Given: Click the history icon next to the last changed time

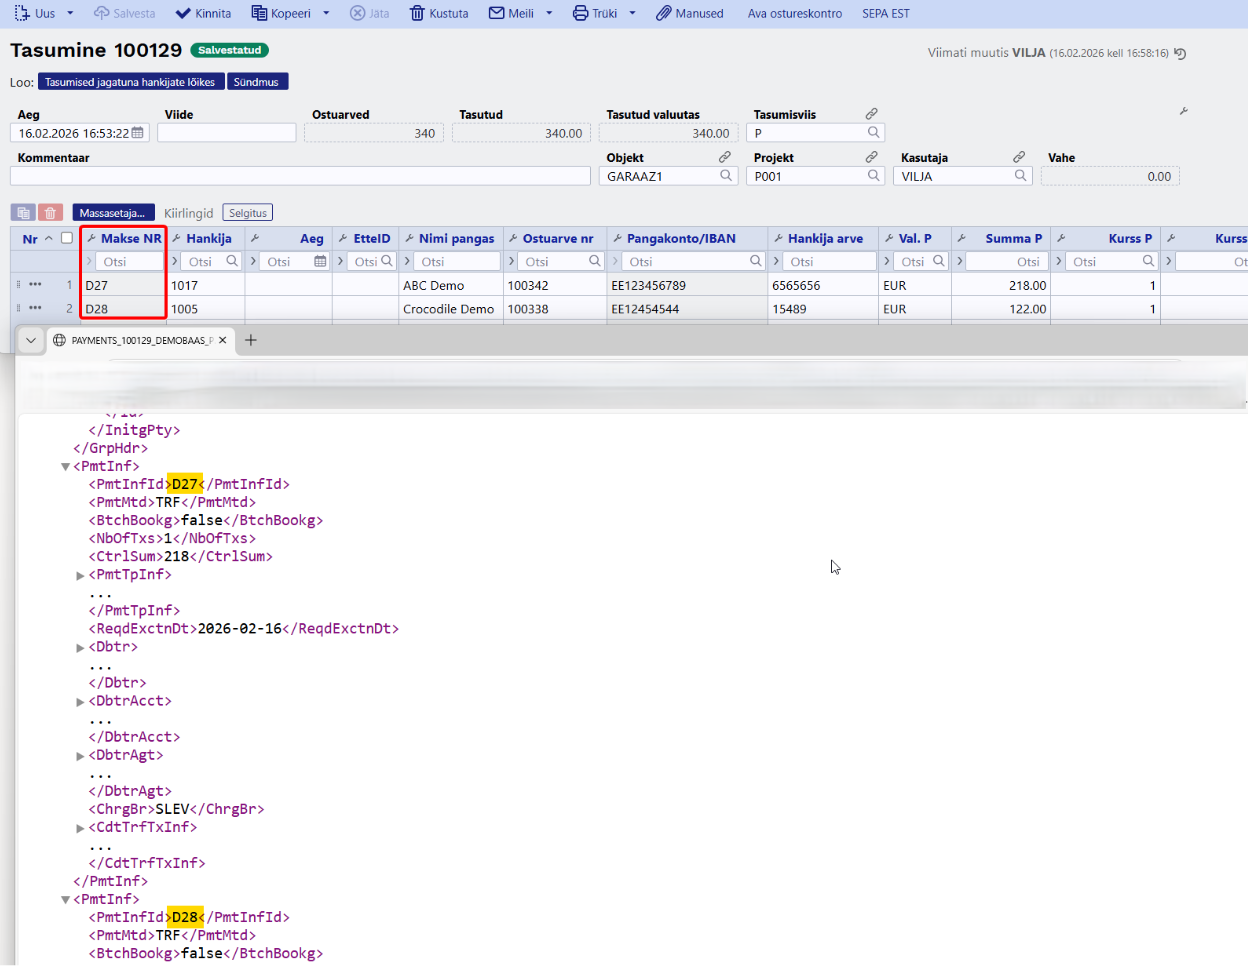Looking at the screenshot, I should 1180,54.
